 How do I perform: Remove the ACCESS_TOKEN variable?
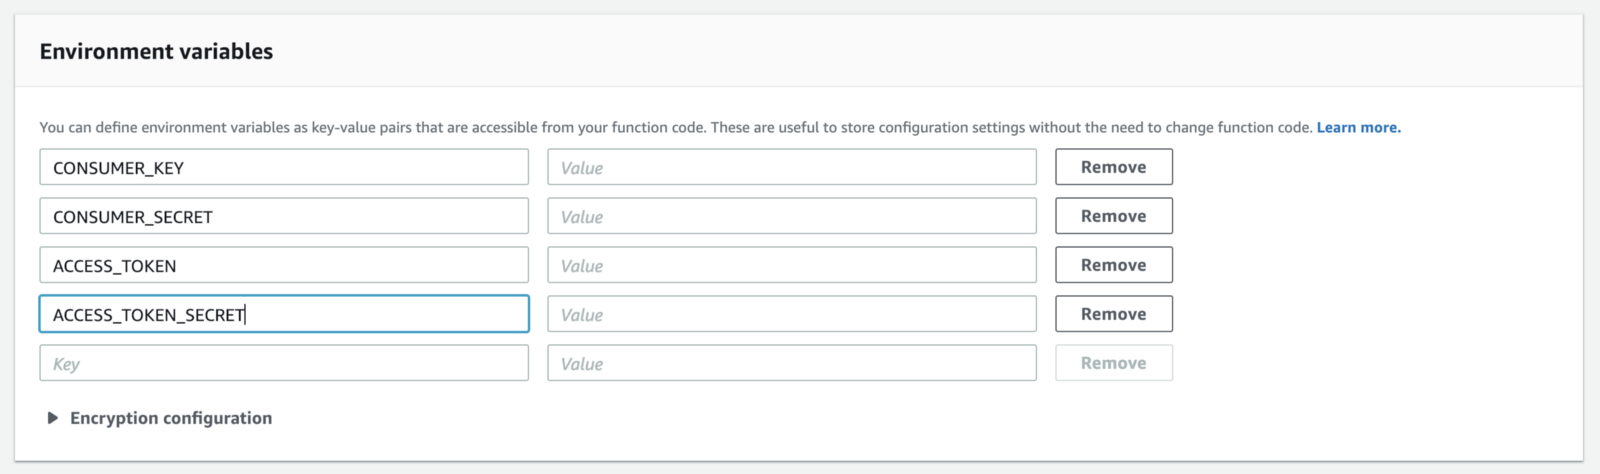point(1113,265)
